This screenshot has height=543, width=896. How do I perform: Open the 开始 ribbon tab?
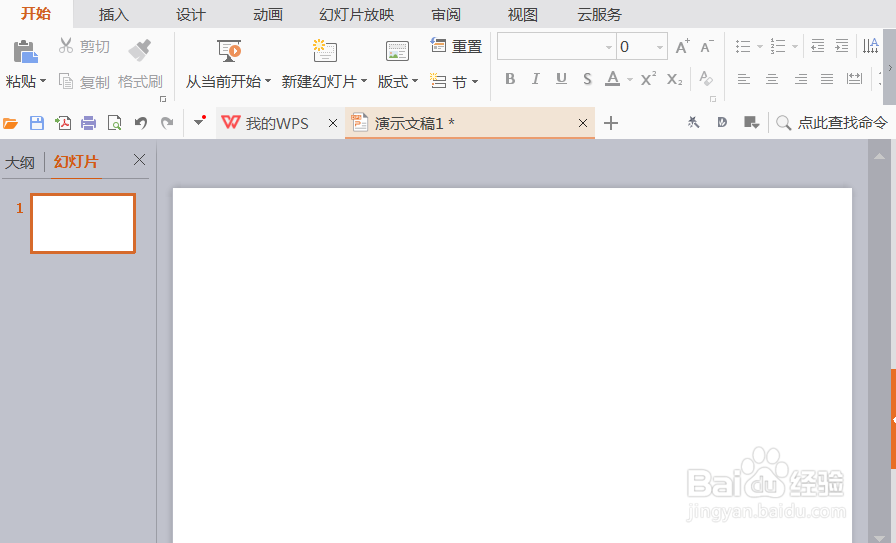click(36, 14)
